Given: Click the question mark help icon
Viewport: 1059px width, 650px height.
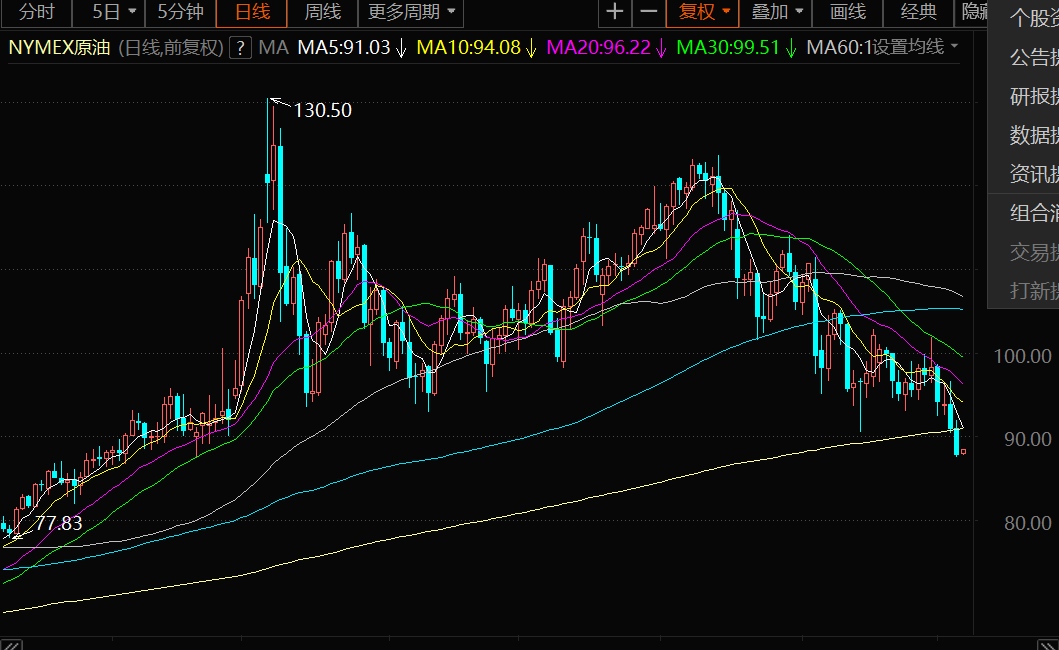Looking at the screenshot, I should point(239,48).
